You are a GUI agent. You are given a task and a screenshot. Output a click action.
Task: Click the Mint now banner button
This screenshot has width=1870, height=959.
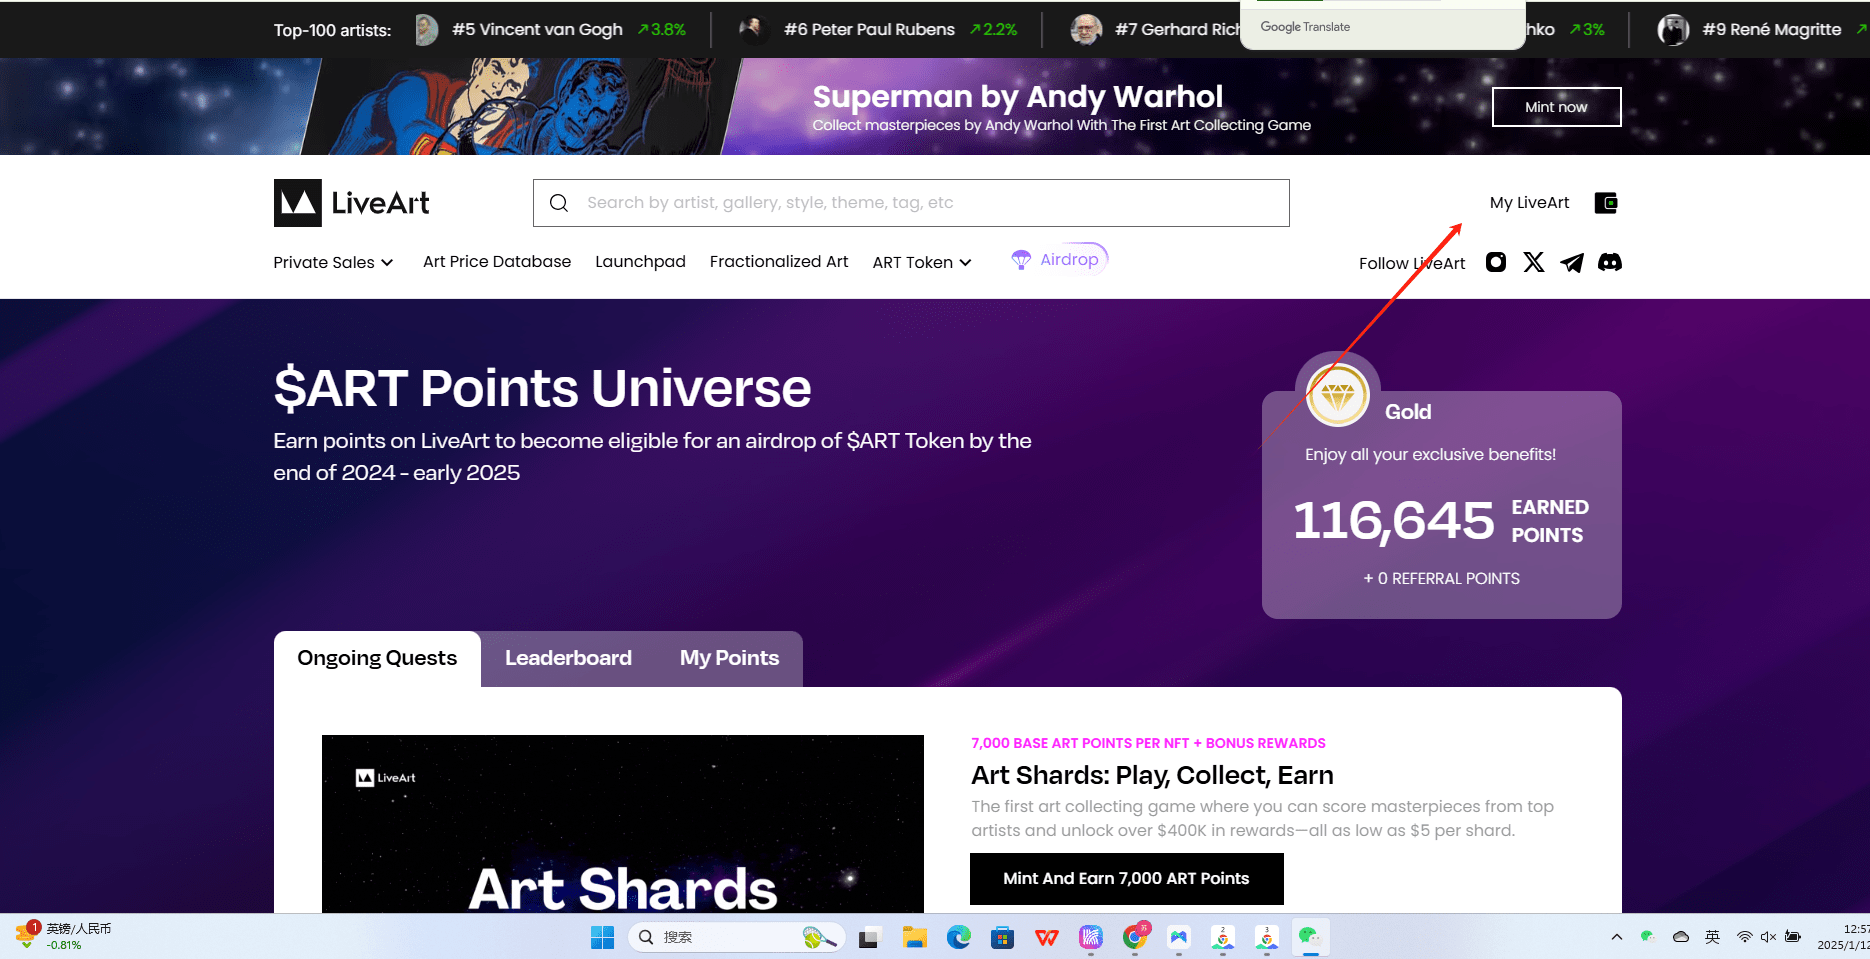1556,107
